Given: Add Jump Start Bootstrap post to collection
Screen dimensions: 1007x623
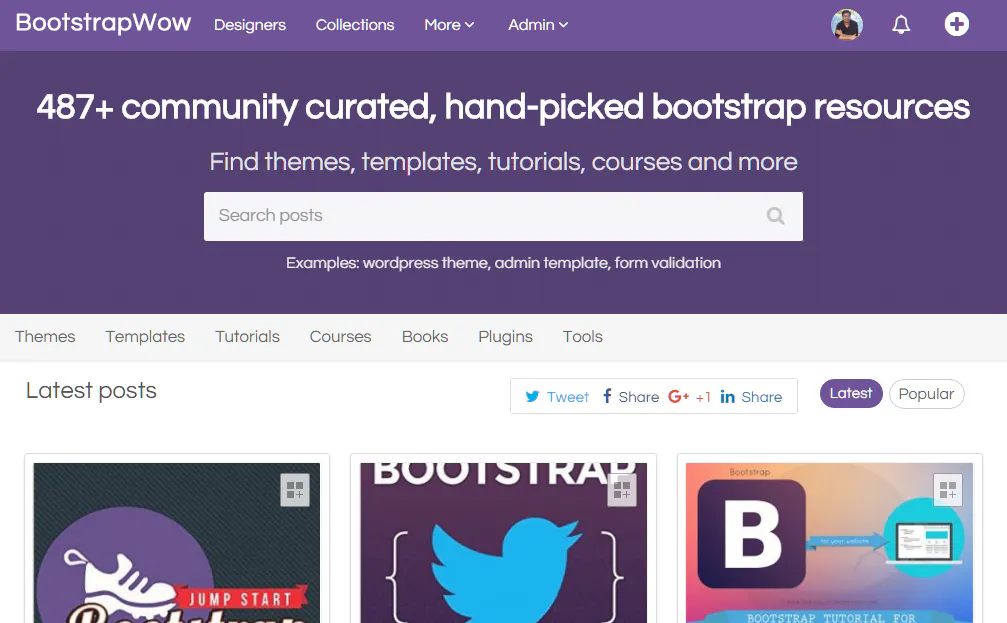Looking at the screenshot, I should coord(295,490).
